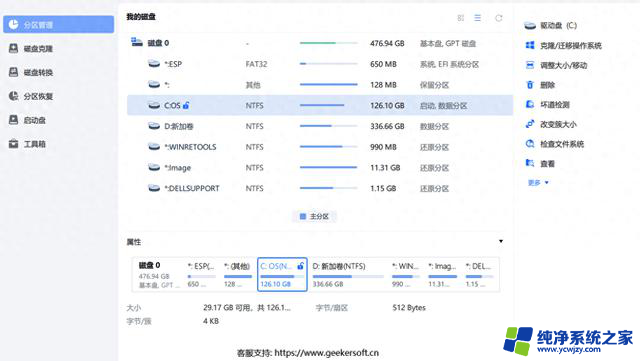Click the ESP partition drive icon
Screen dimensions: 640x361
pos(154,64)
